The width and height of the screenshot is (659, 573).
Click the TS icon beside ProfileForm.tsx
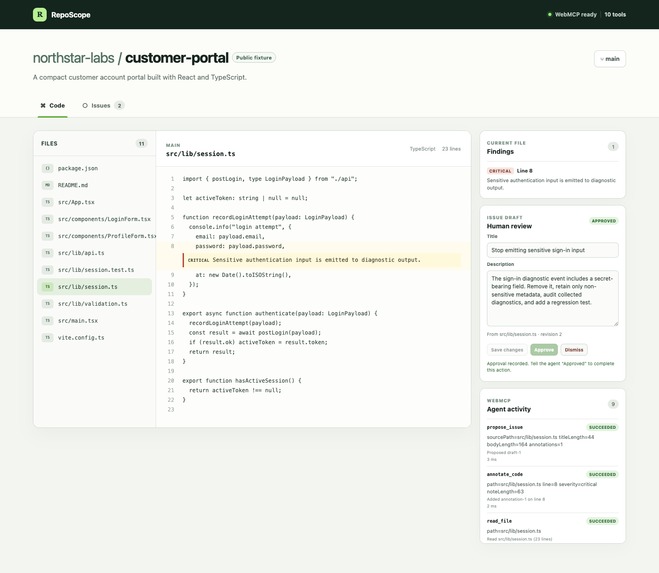(x=47, y=236)
